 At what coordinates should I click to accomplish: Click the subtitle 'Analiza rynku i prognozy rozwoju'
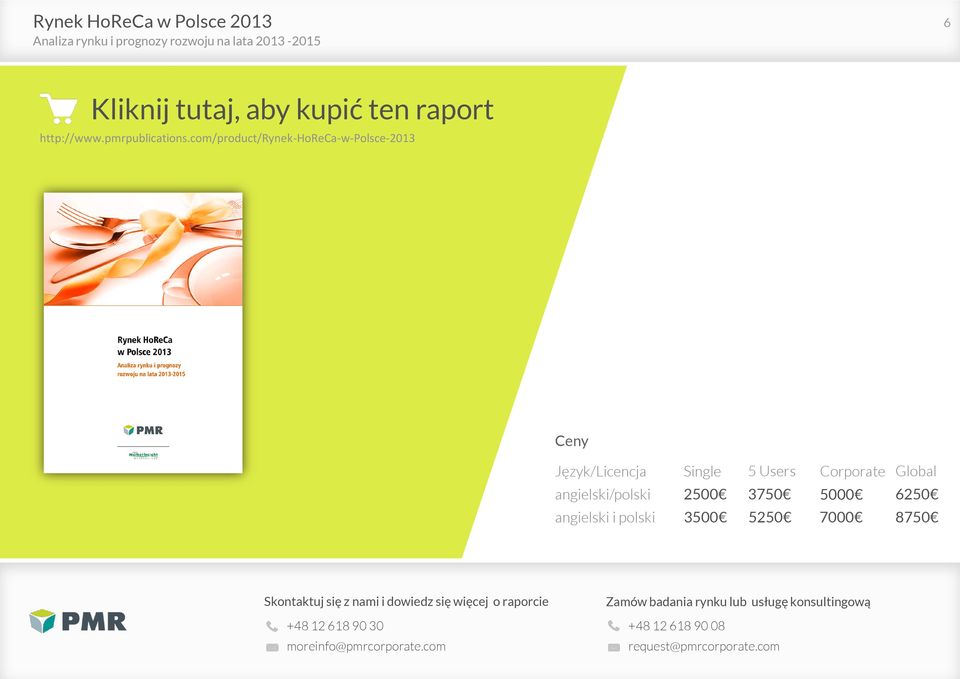177,41
